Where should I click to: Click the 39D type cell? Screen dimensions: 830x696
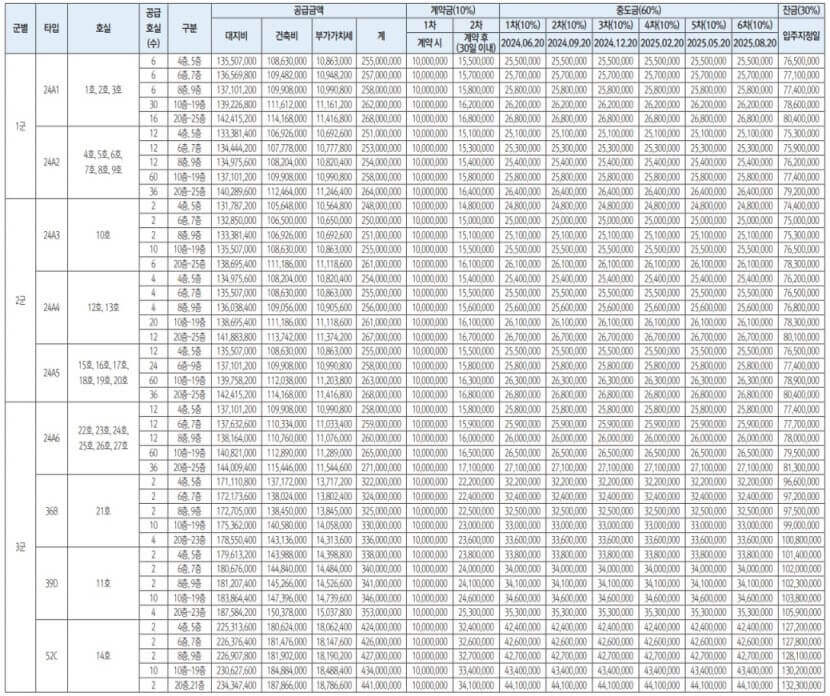click(52, 583)
